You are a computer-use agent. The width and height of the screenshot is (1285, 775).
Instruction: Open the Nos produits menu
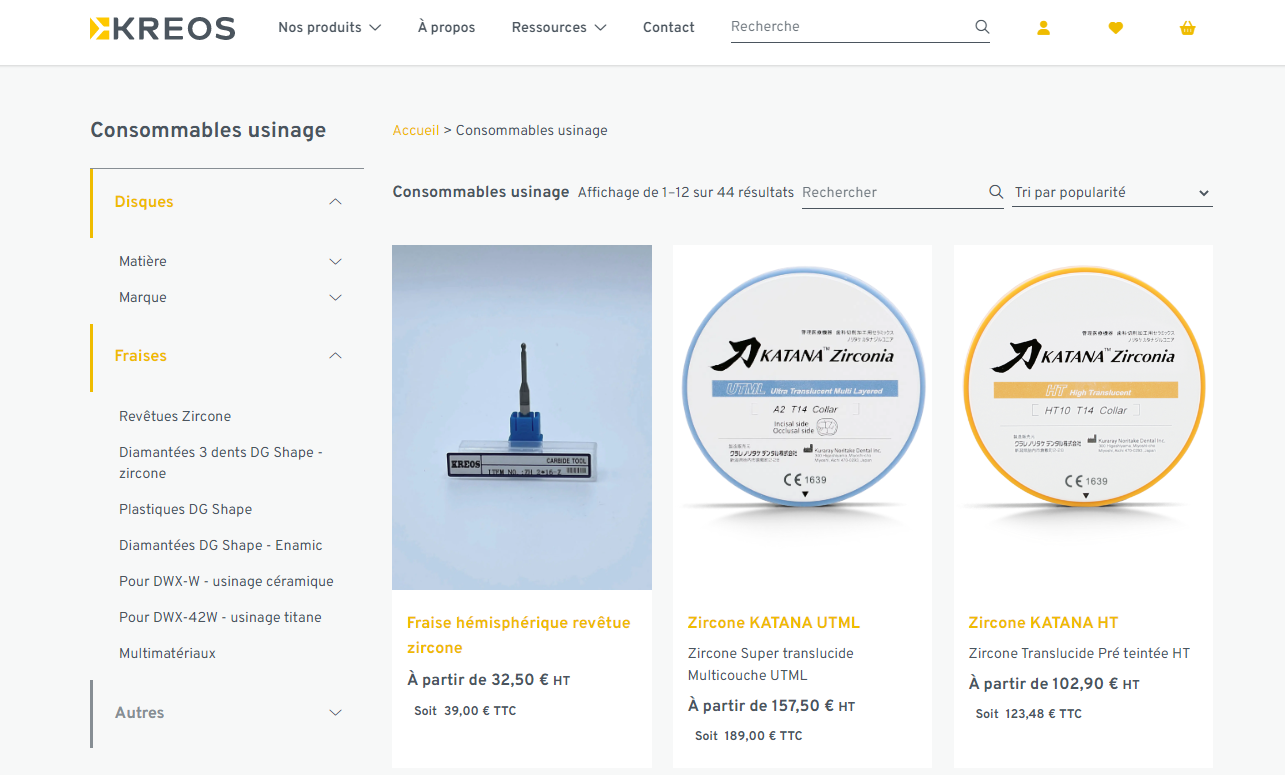tap(330, 27)
